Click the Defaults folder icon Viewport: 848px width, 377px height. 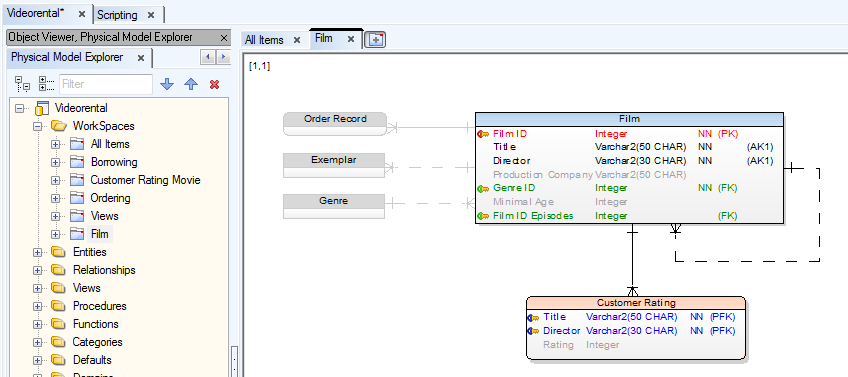(58, 360)
